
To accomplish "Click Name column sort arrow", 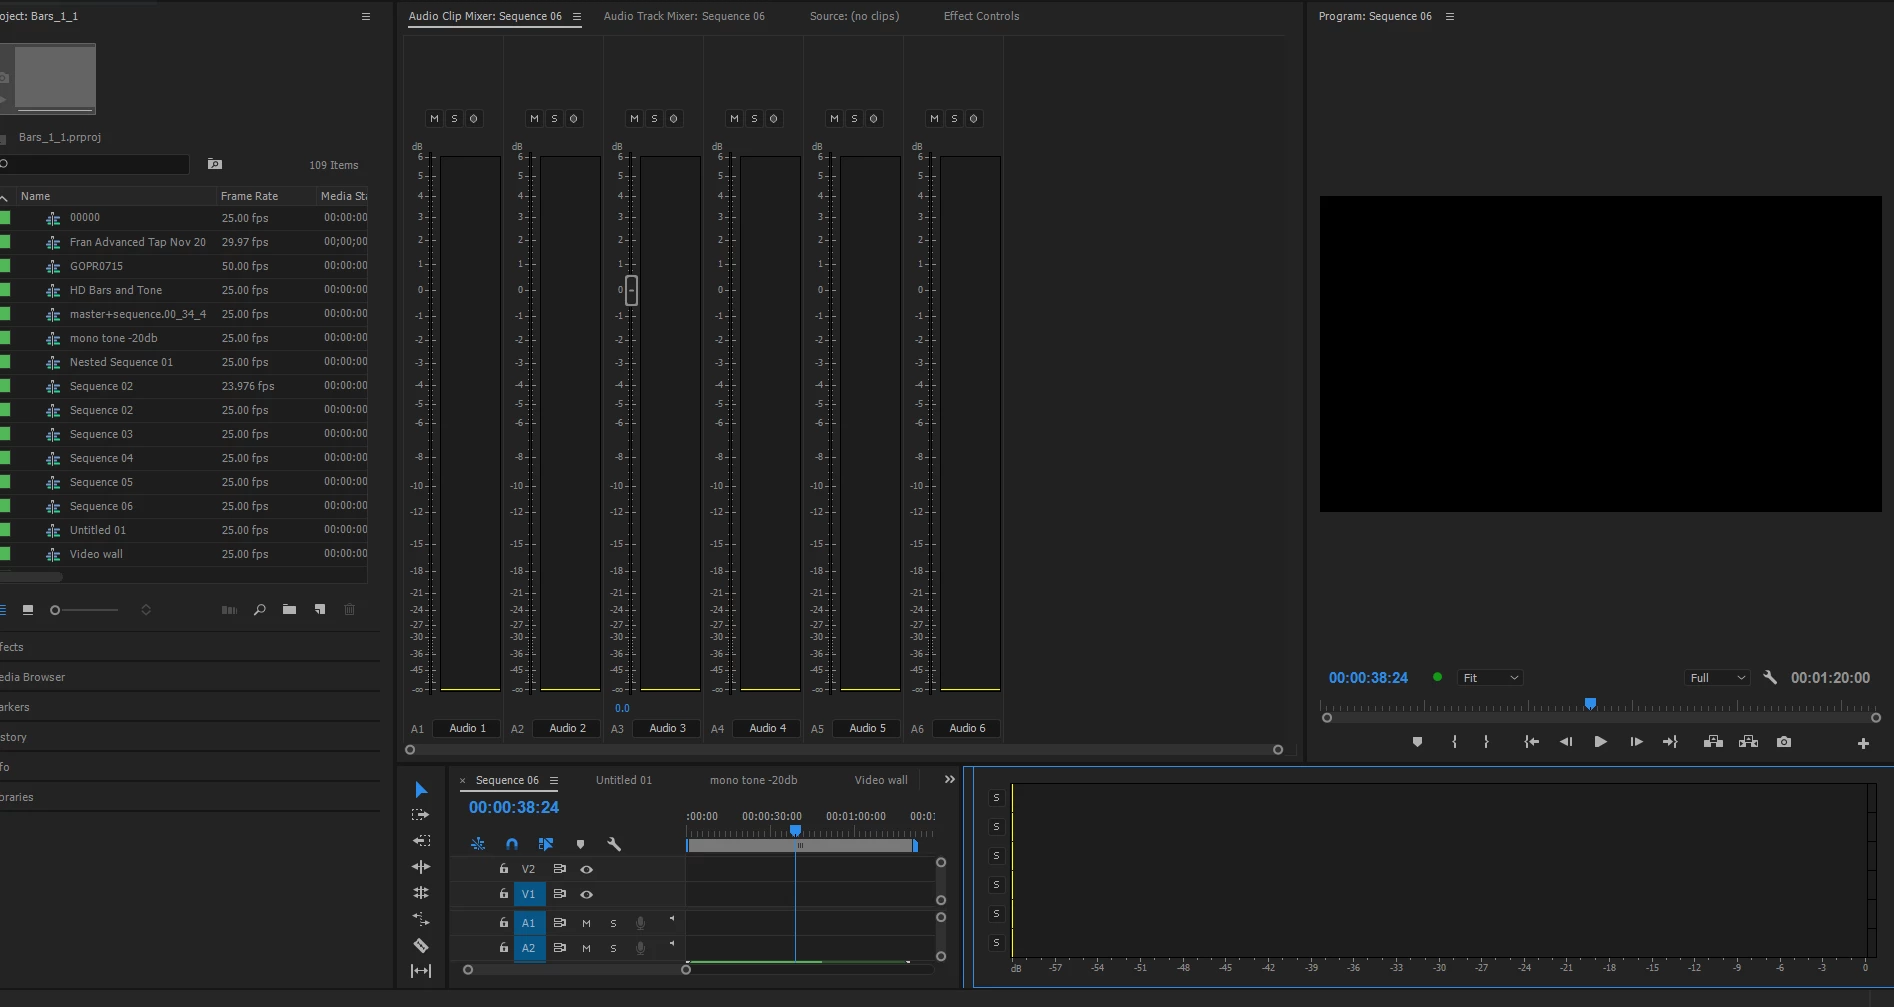I will tap(5, 197).
